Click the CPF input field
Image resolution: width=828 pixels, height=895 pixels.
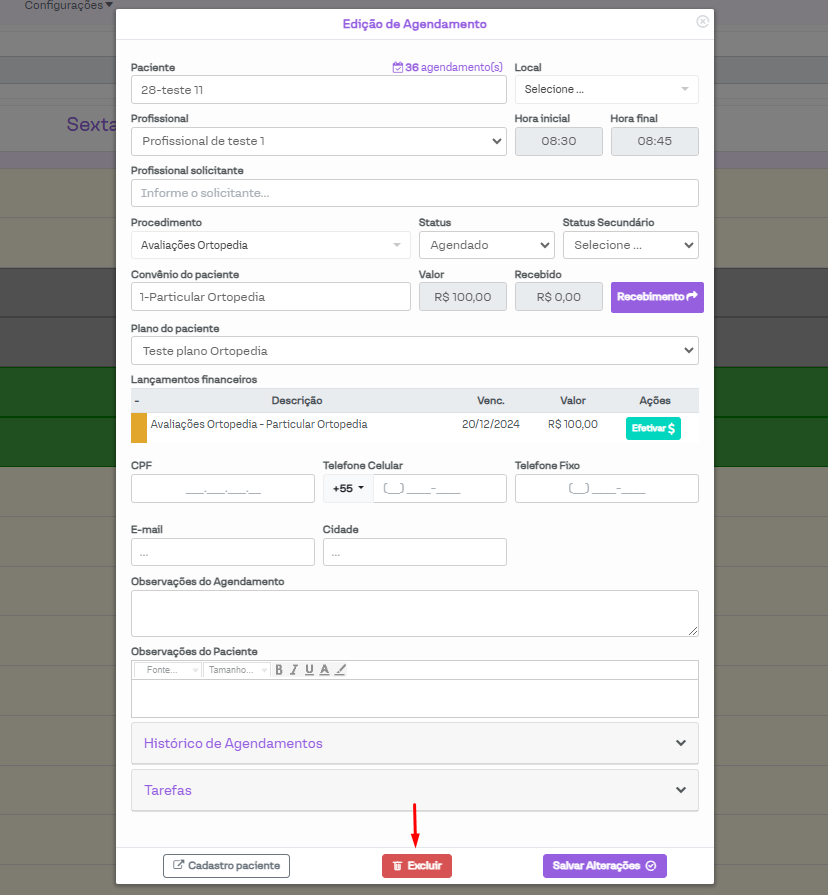point(222,489)
